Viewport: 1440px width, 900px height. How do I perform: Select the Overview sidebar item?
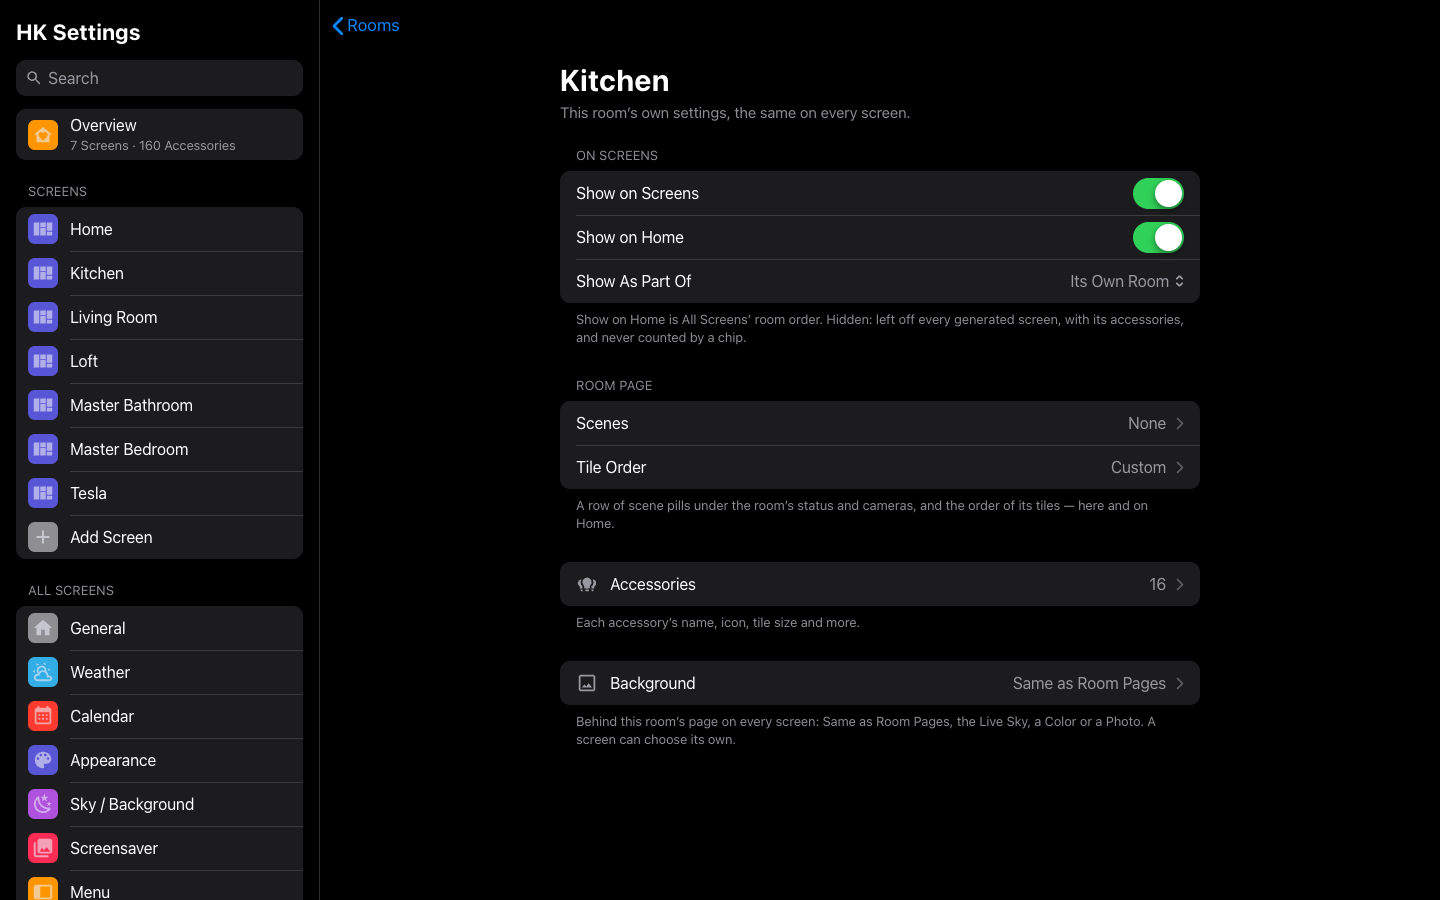click(159, 135)
